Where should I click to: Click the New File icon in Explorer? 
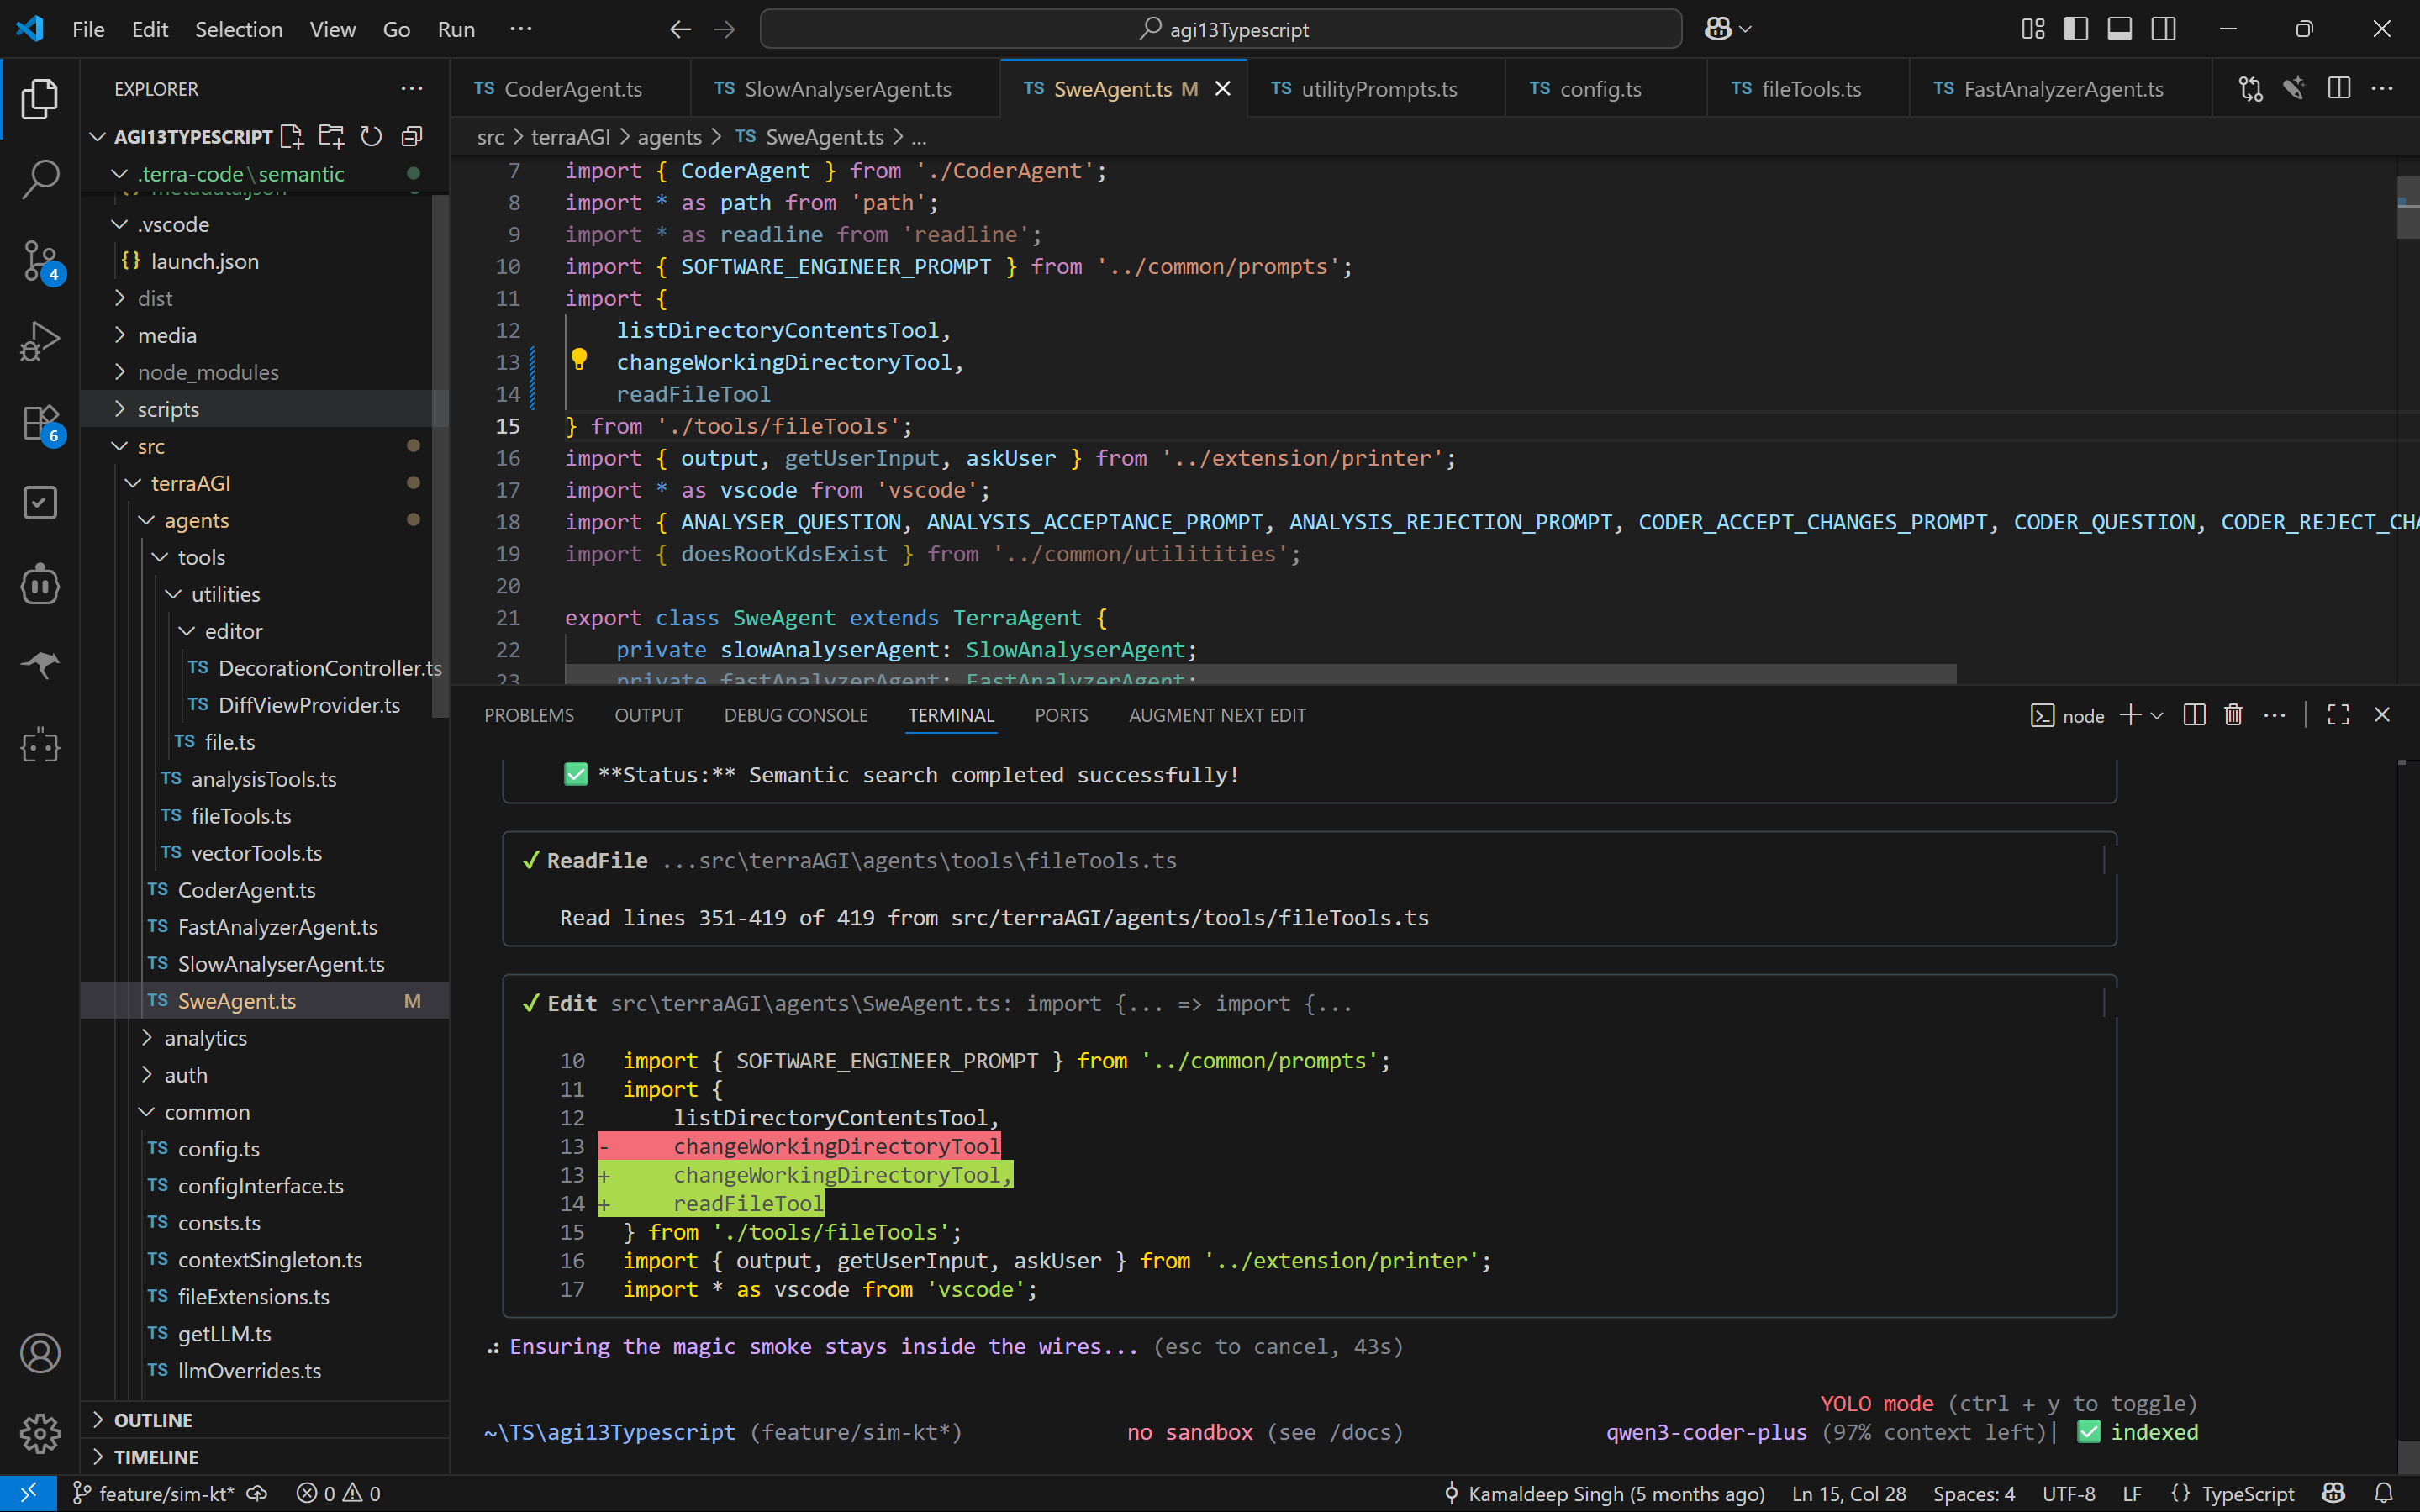[x=291, y=136]
